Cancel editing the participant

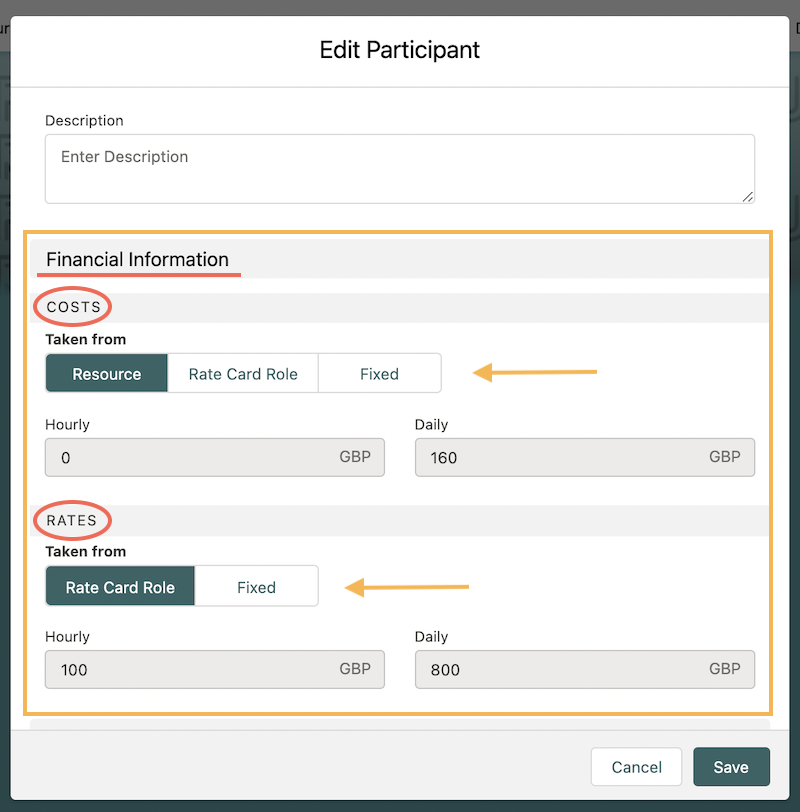[636, 767]
